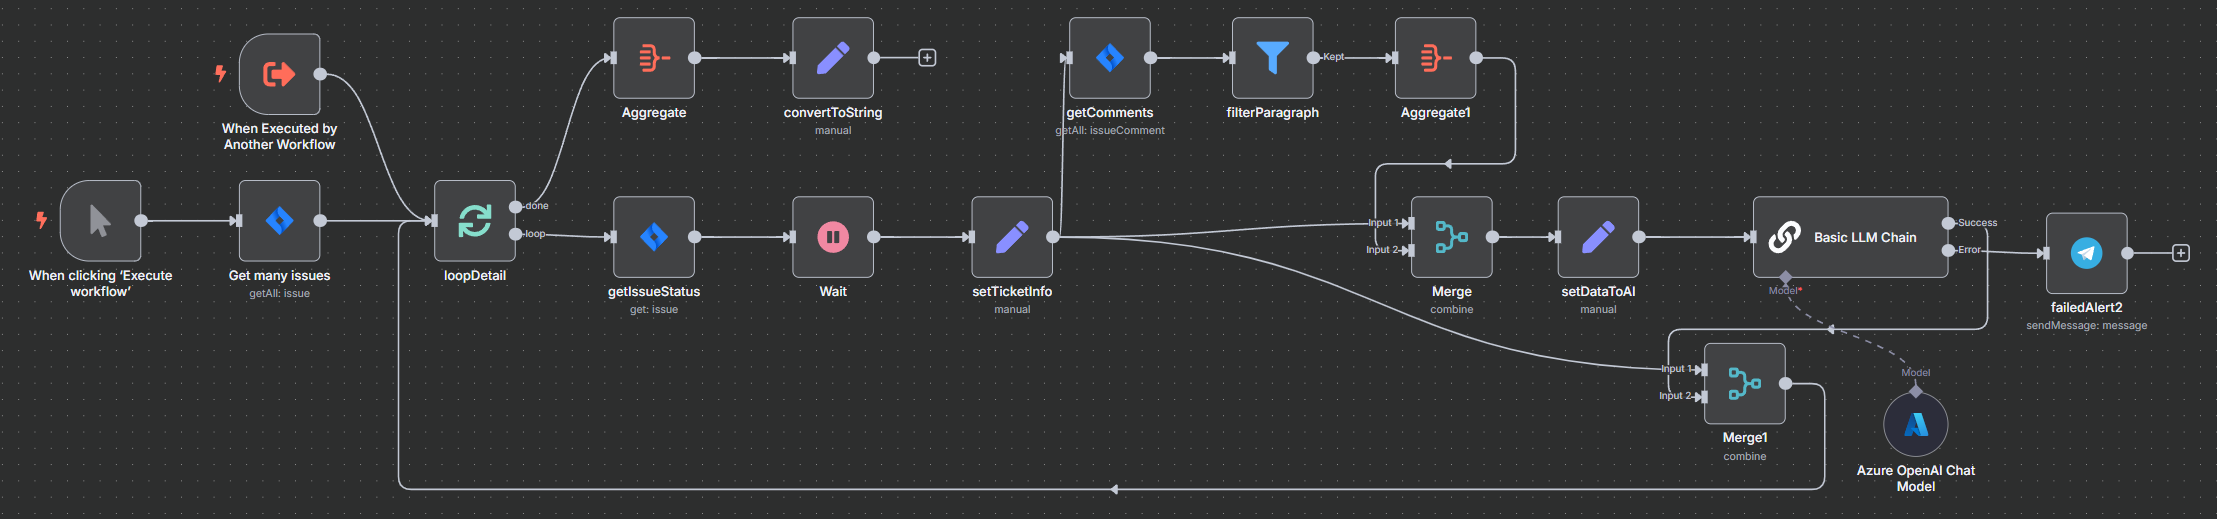The height and width of the screenshot is (519, 2217).
Task: Open the getIssueStatus Jira node
Action: pos(654,237)
